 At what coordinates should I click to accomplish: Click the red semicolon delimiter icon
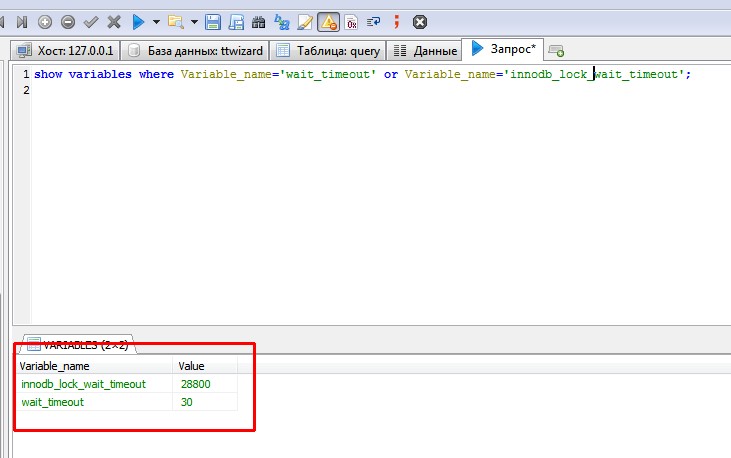coord(397,20)
